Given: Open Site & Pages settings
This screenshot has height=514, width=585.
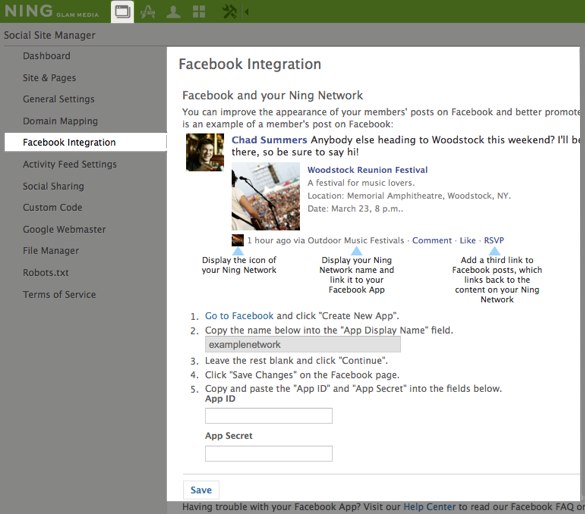Looking at the screenshot, I should pos(49,78).
